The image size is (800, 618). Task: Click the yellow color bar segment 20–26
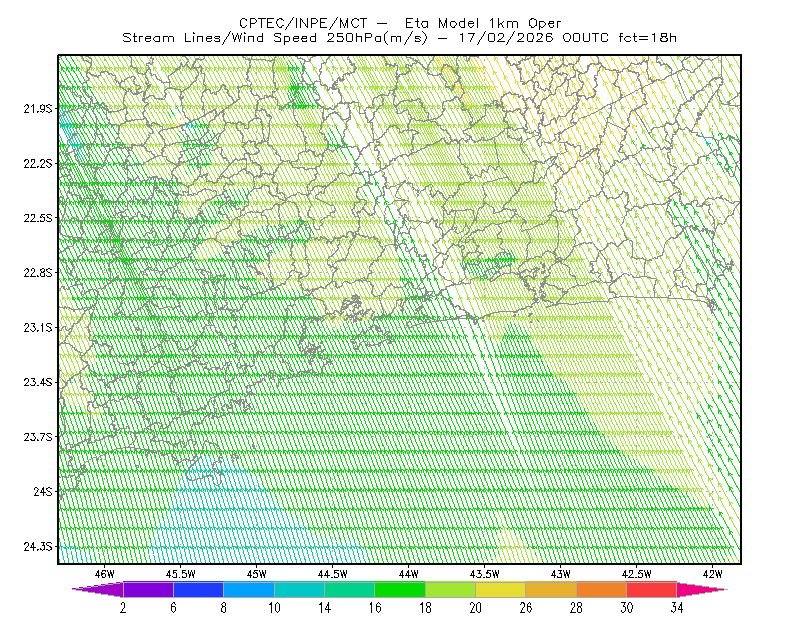click(x=501, y=589)
